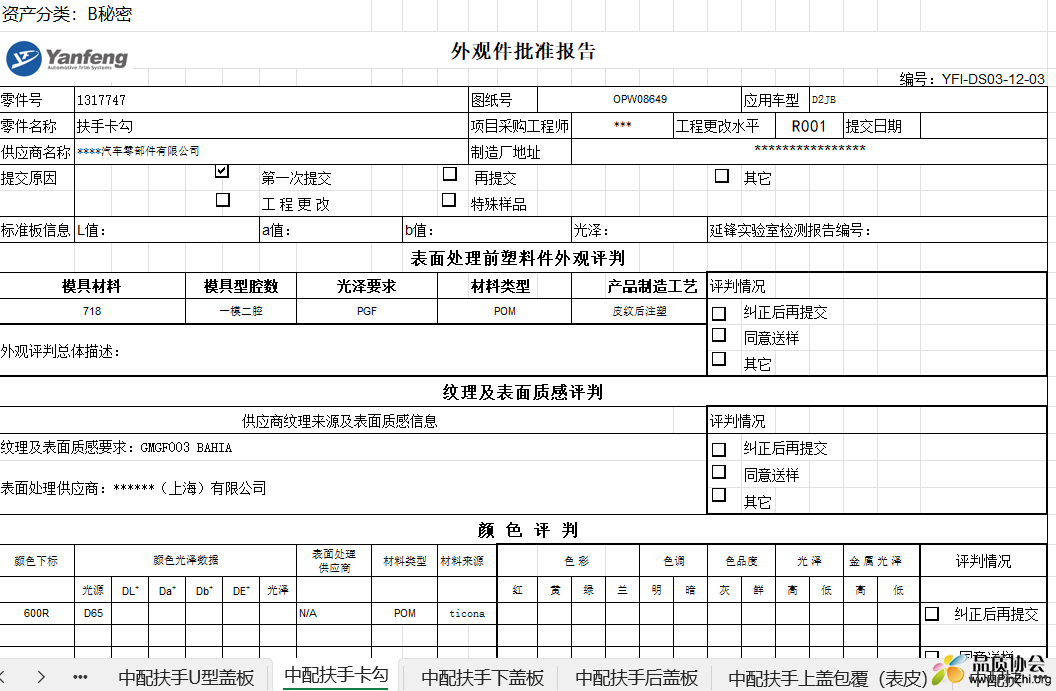
Task: Select the 纹理及表面质感要求: GMGF003 BAHIA cell
Action: point(353,448)
